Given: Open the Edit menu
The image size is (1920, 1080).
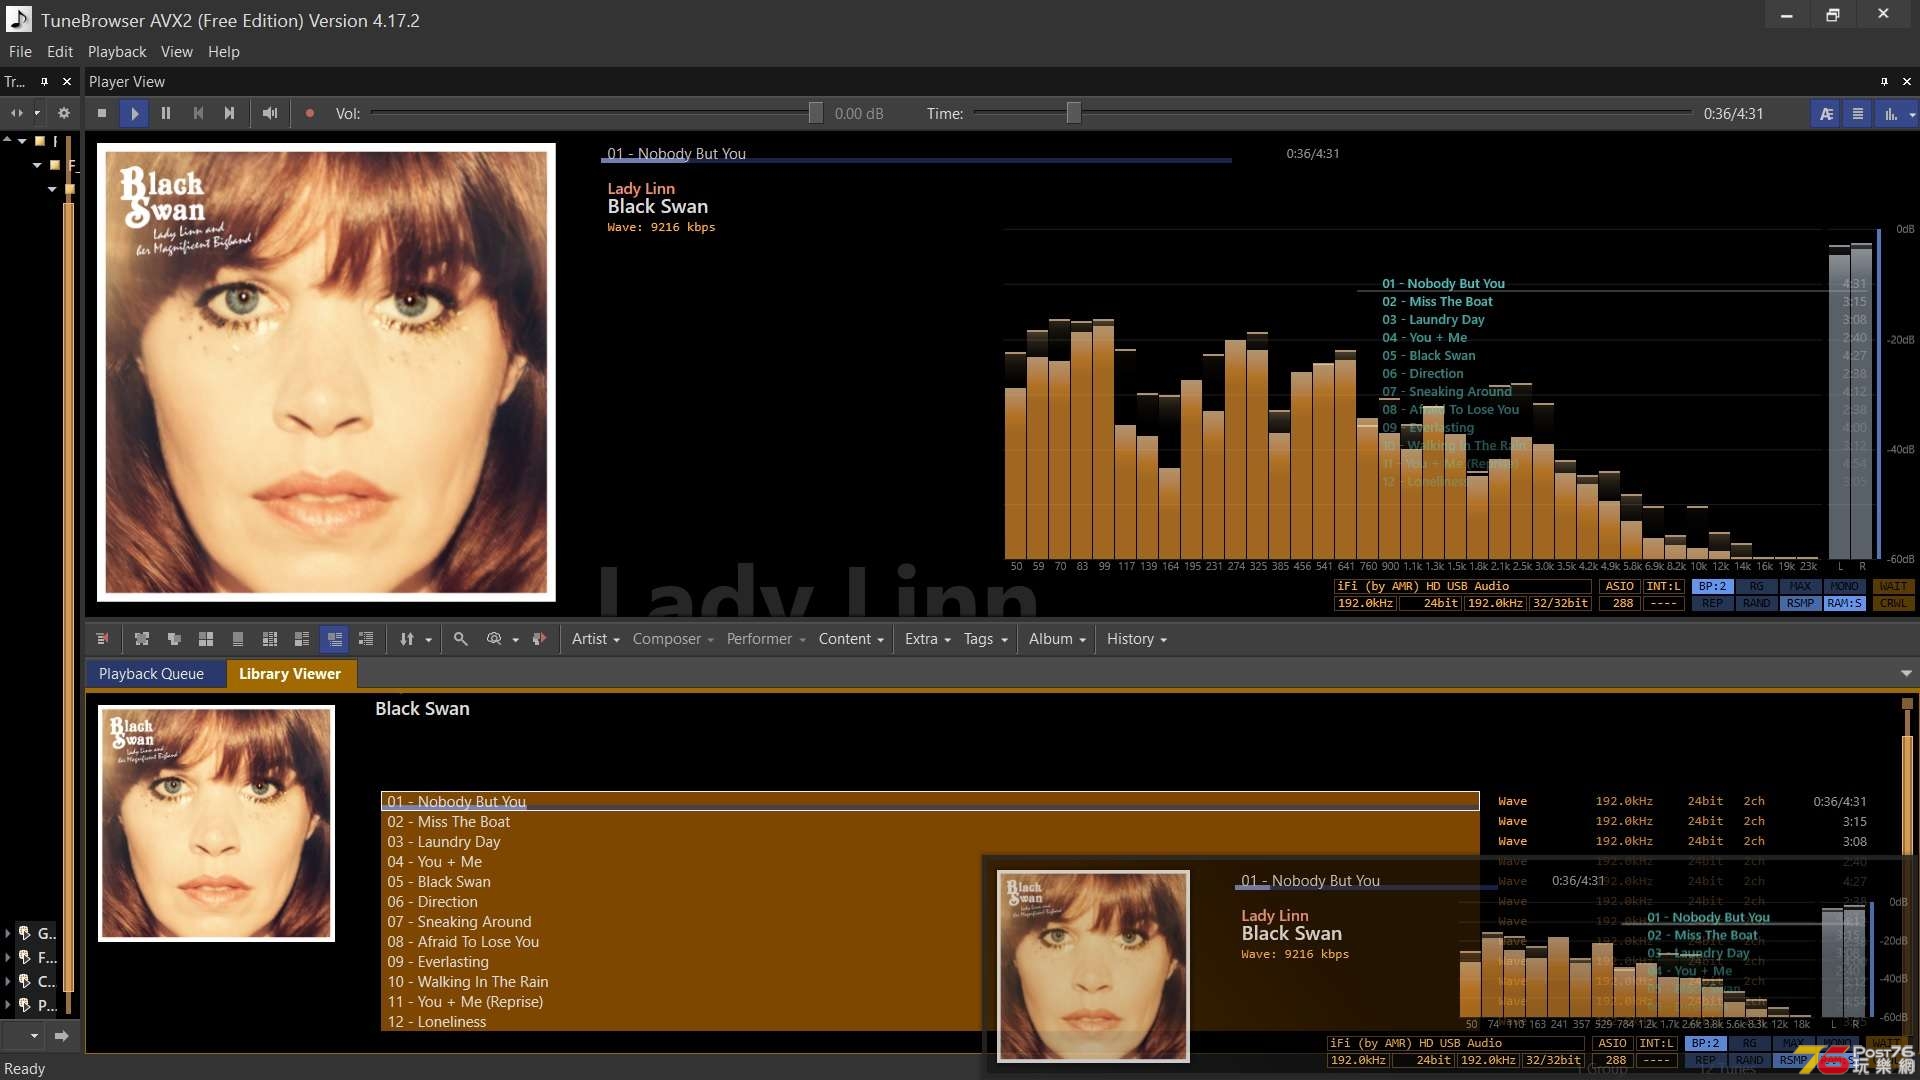Looking at the screenshot, I should [x=60, y=52].
